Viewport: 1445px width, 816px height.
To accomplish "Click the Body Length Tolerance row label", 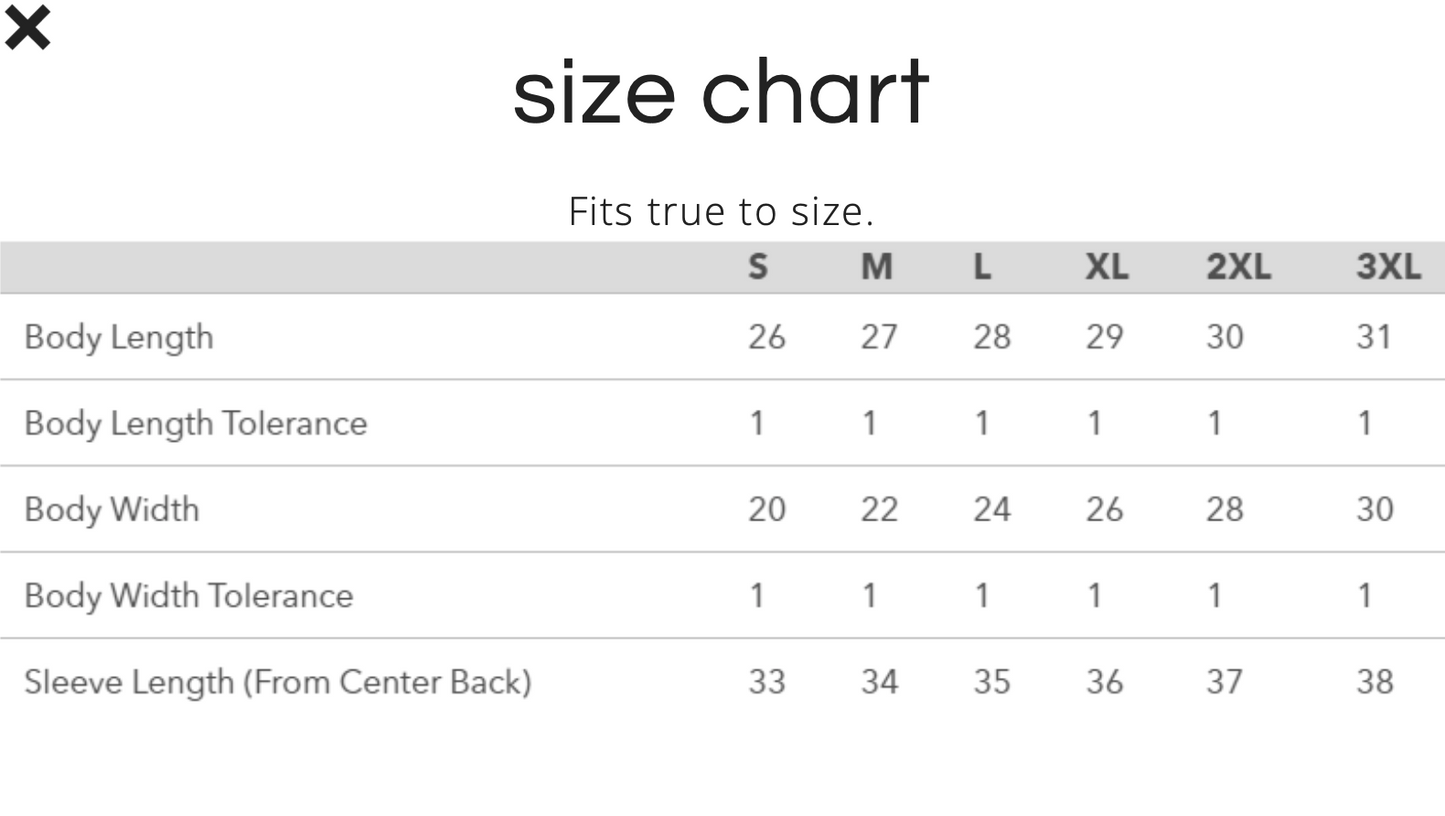I will point(196,423).
